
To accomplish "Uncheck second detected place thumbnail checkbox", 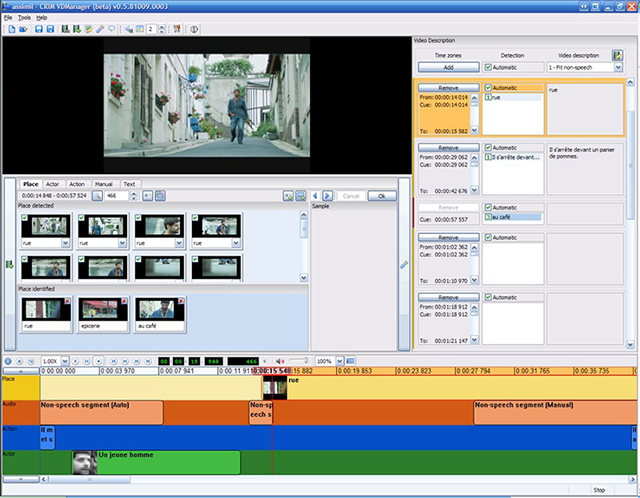I will coord(82,218).
